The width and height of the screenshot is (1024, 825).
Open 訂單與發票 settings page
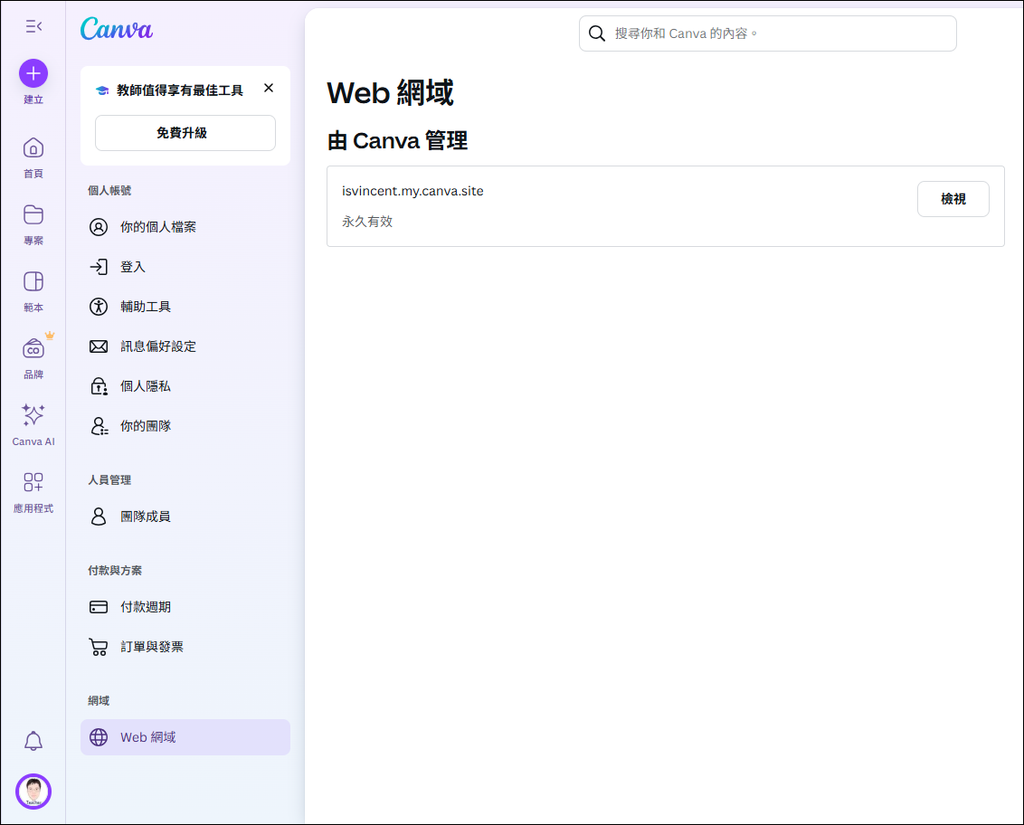[185, 647]
